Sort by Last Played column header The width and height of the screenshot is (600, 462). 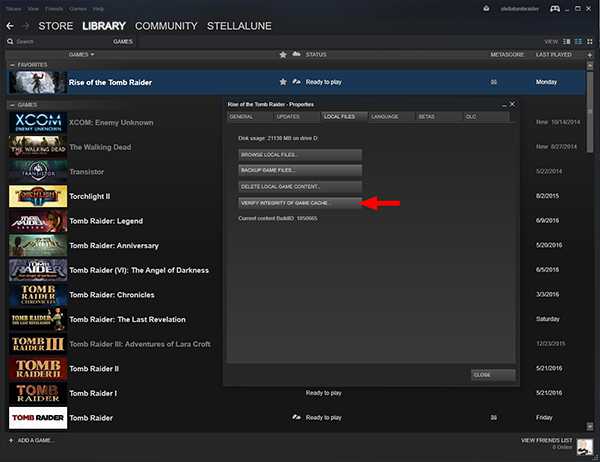coord(554,55)
